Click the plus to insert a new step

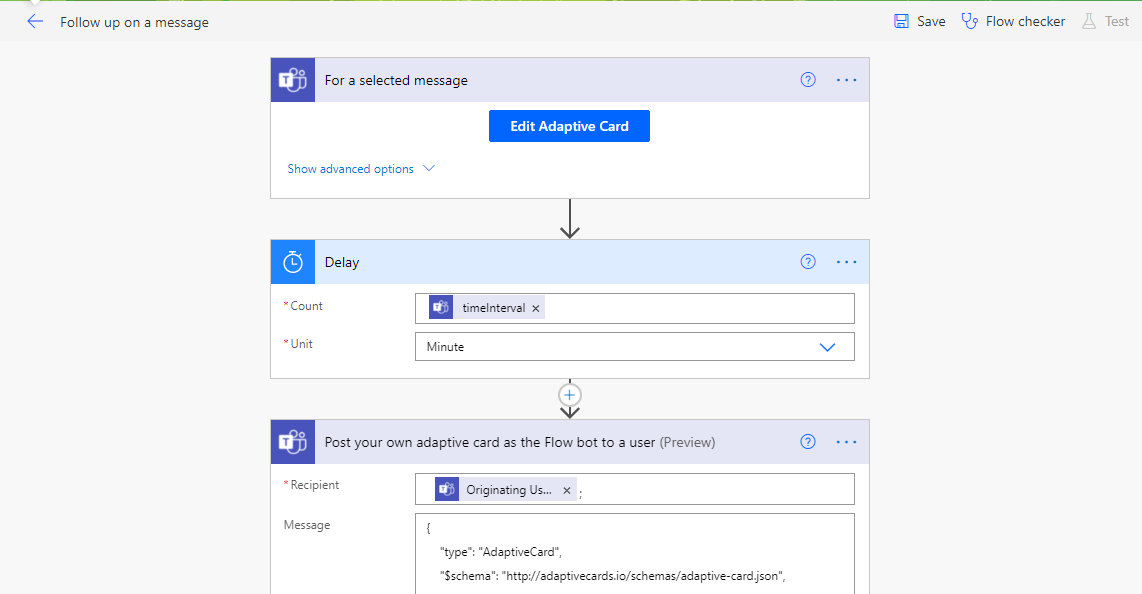[x=569, y=395]
